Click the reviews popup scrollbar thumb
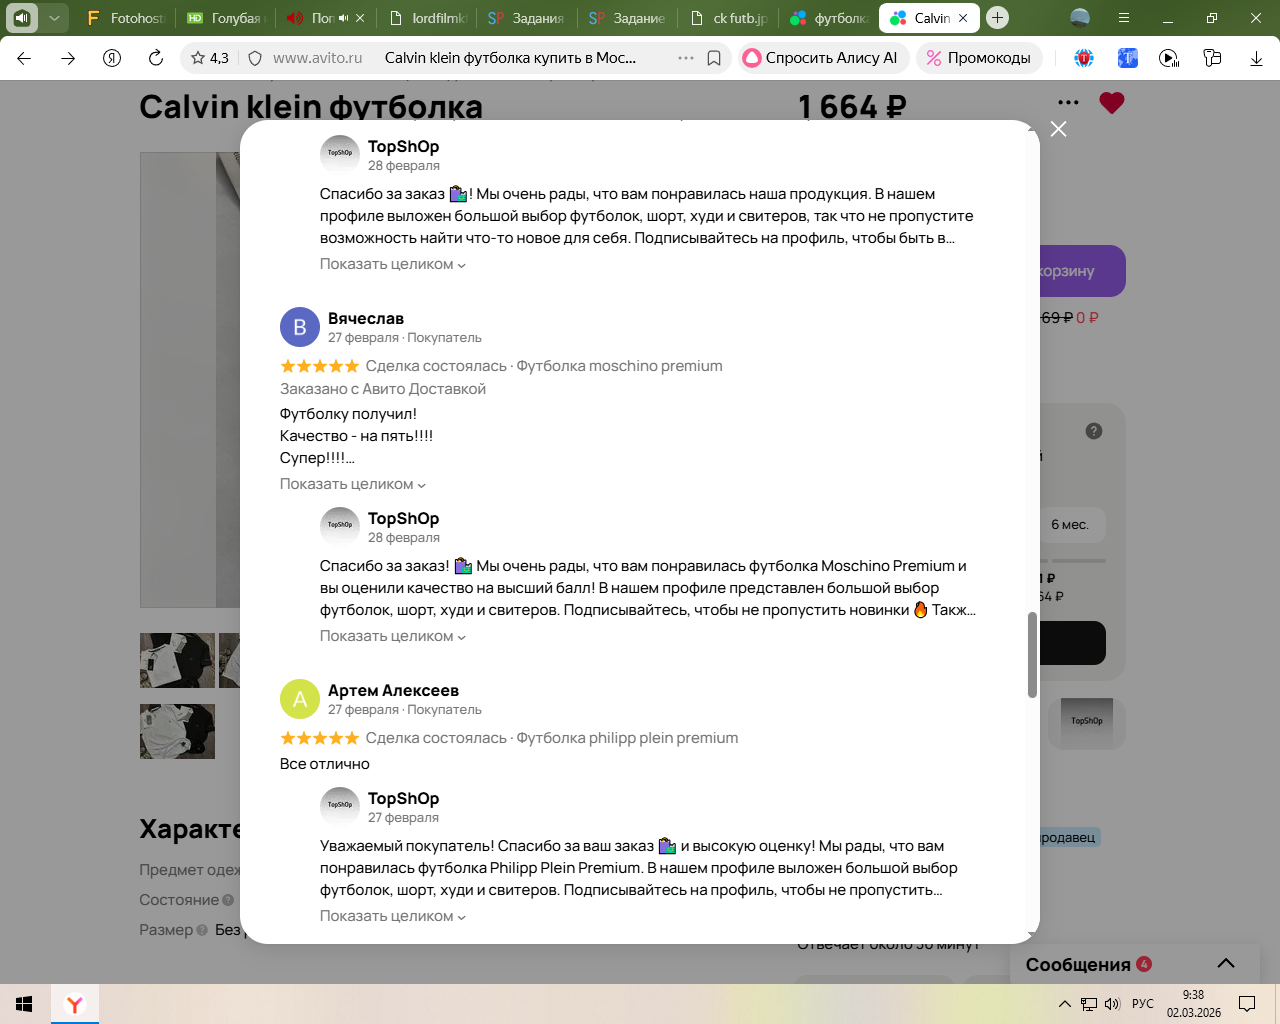 (x=1032, y=655)
